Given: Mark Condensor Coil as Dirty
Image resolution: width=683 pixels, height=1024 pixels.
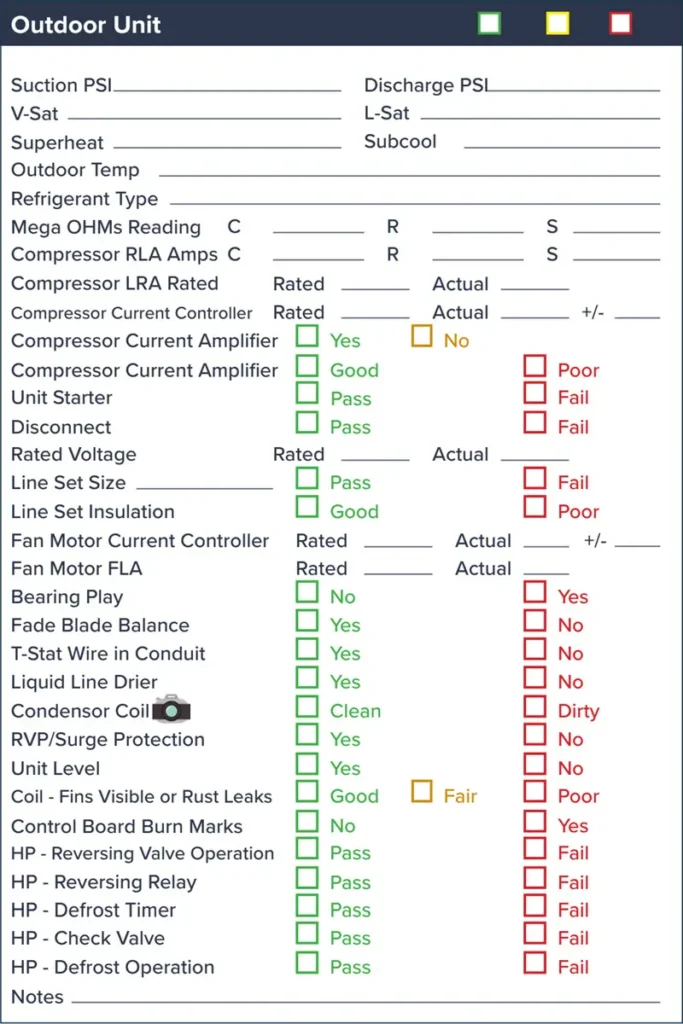Looking at the screenshot, I should click(535, 707).
